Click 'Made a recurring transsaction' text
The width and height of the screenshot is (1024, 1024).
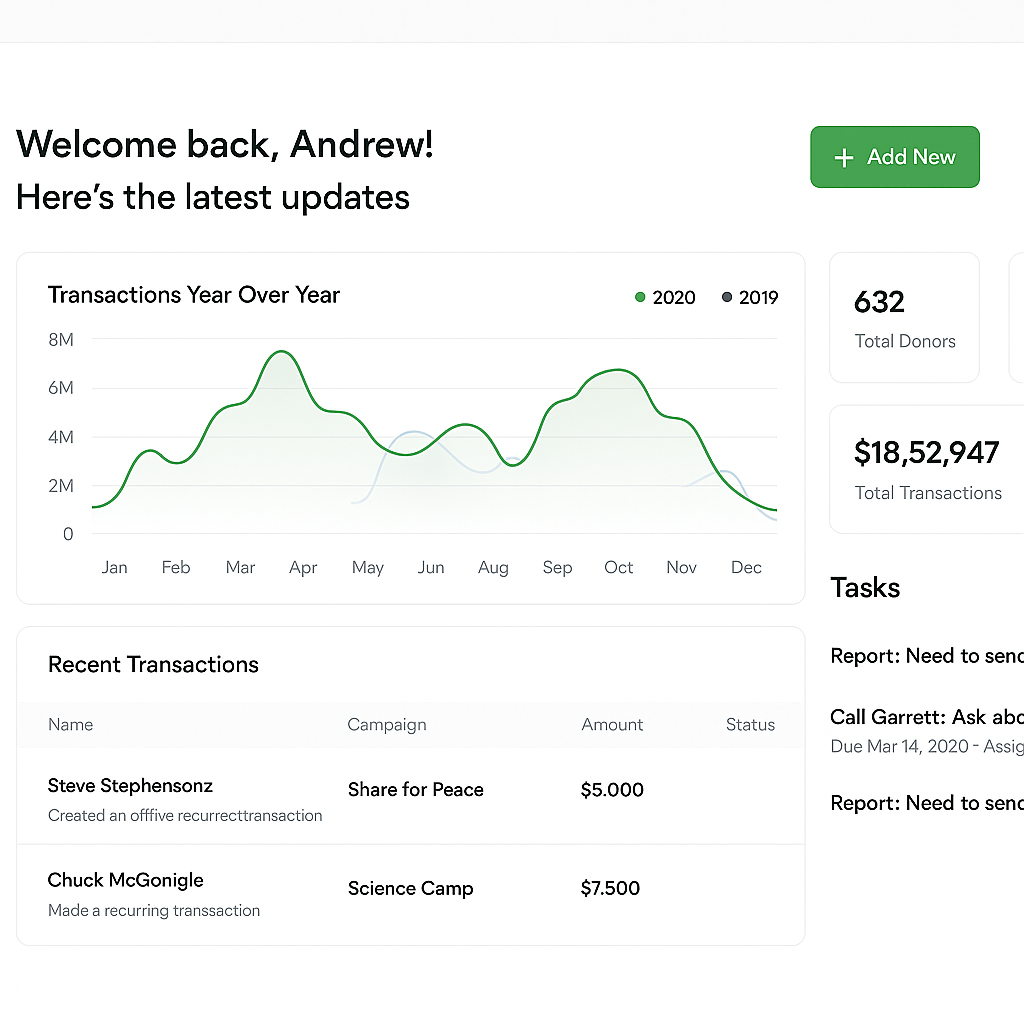153,910
